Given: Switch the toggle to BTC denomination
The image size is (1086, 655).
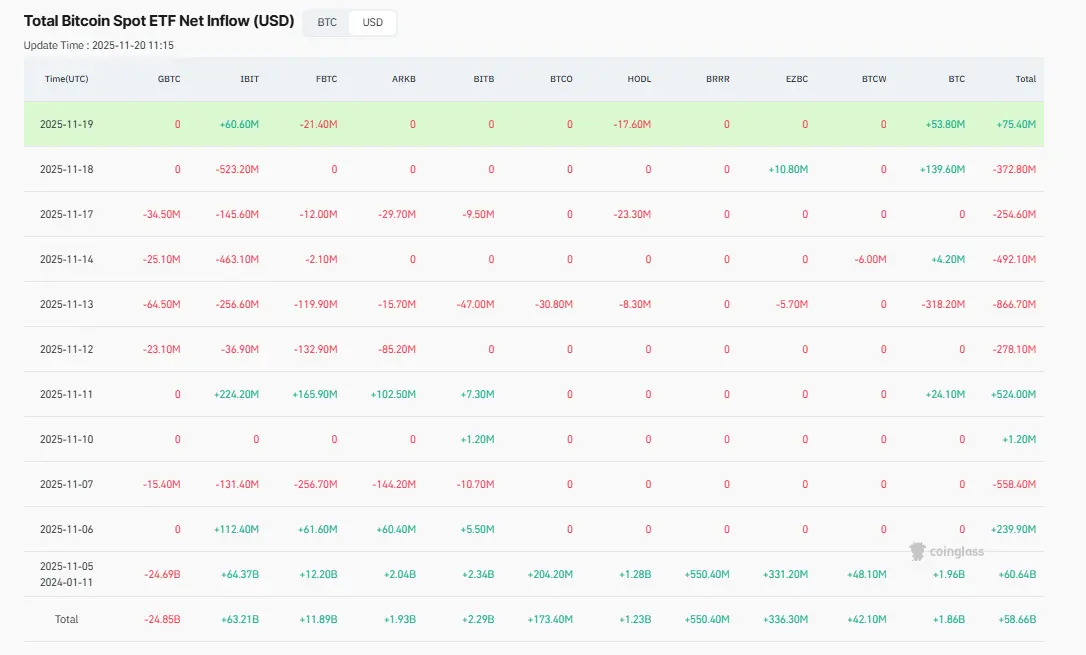Looking at the screenshot, I should click(x=327, y=22).
